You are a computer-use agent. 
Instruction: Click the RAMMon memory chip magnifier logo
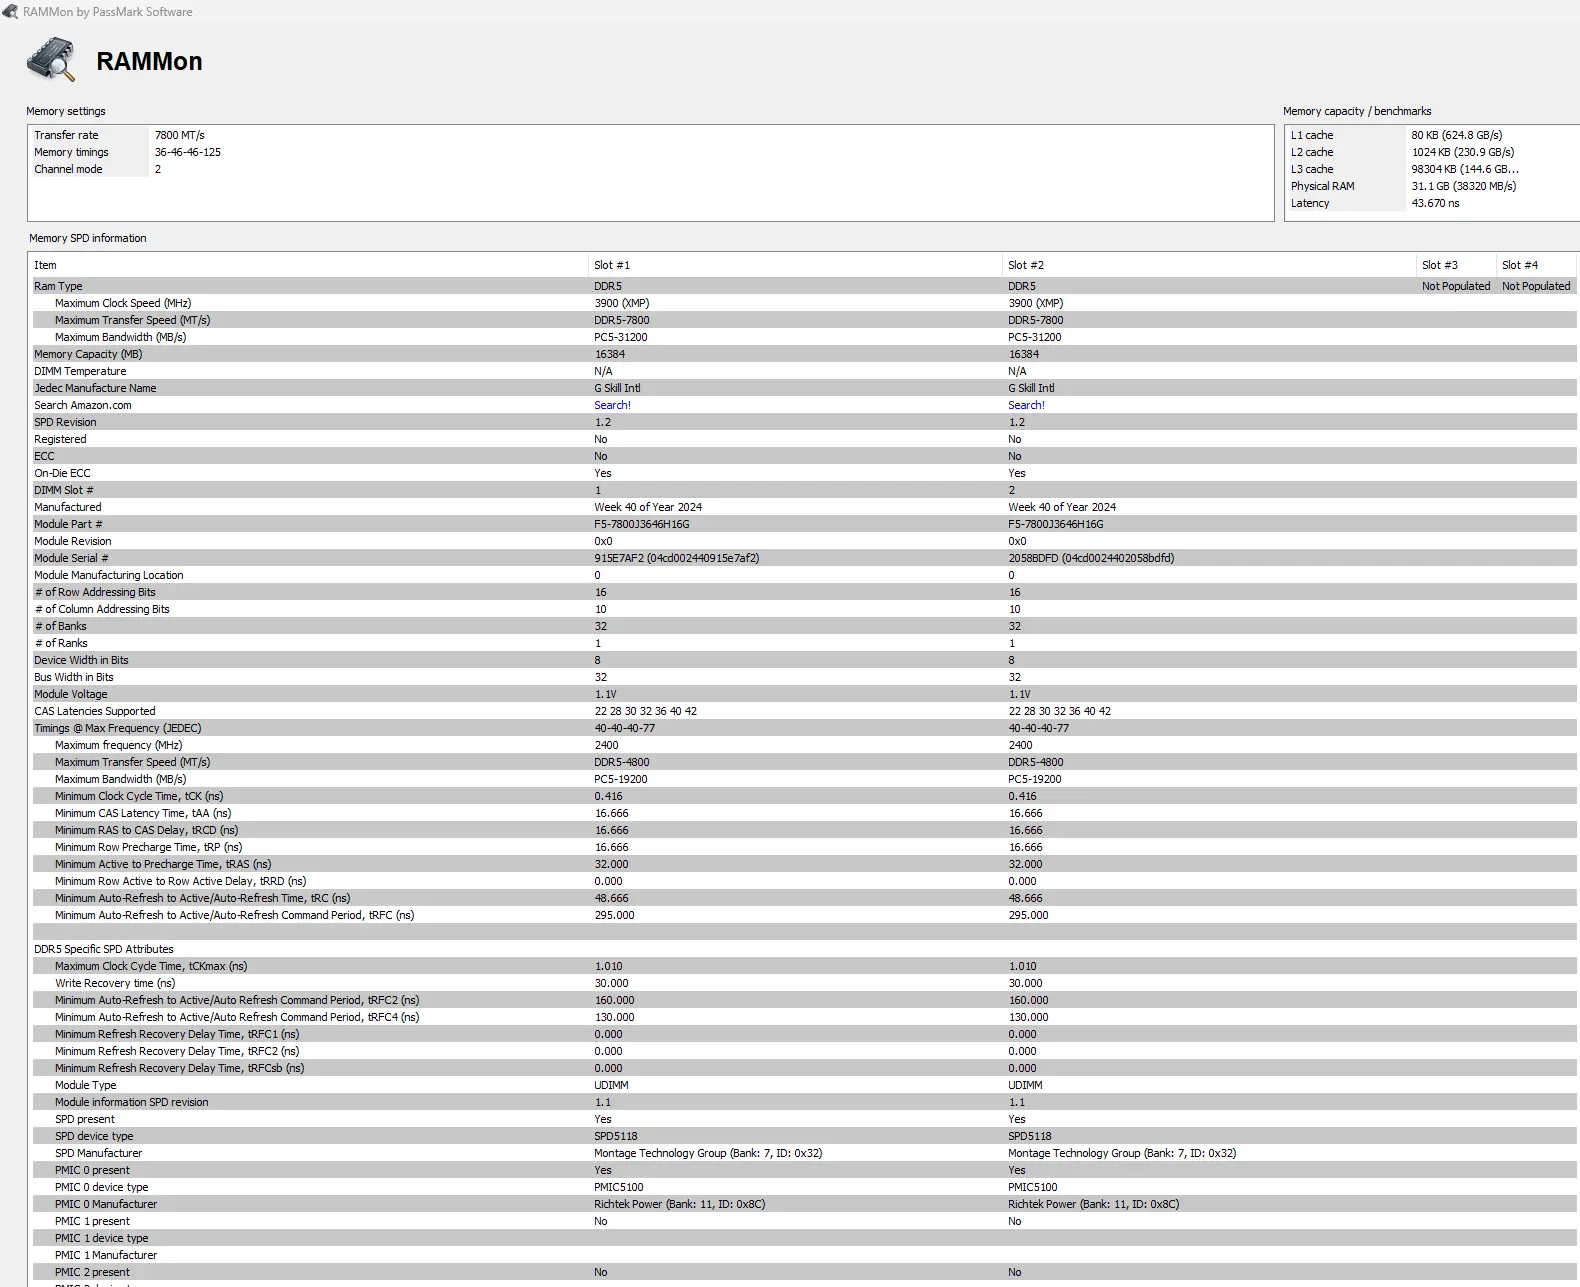pyautogui.click(x=52, y=60)
